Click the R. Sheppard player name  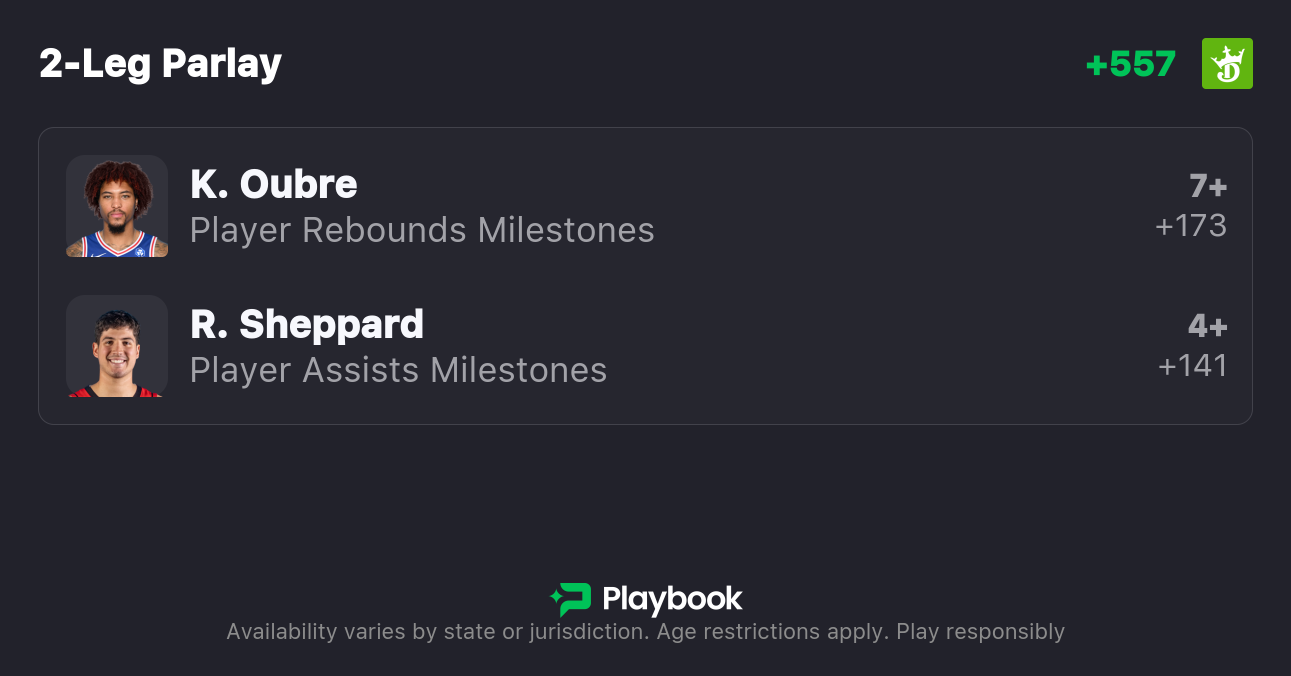coord(306,324)
